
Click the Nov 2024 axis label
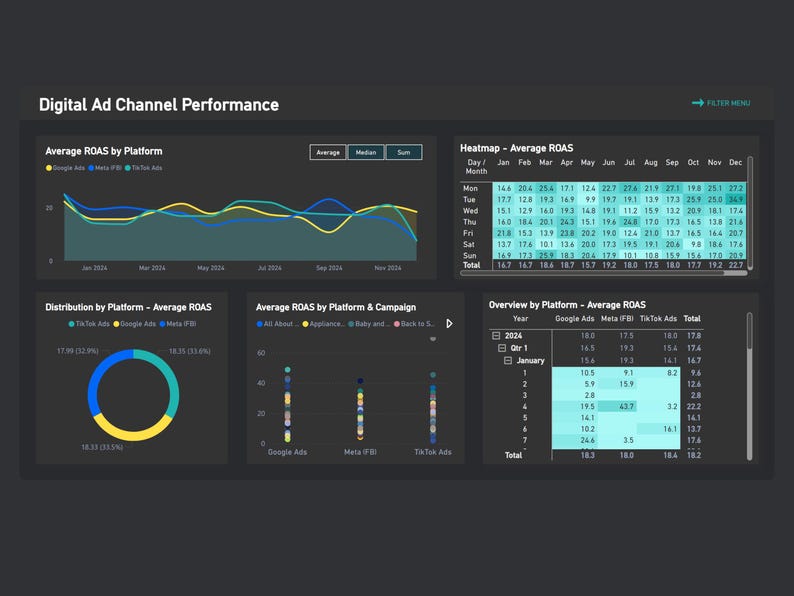(x=388, y=268)
